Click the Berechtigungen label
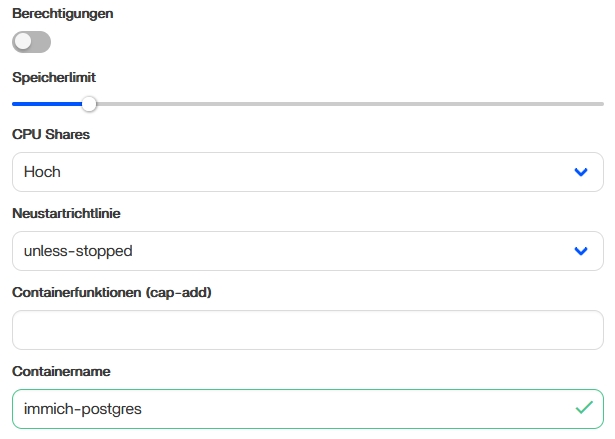 pyautogui.click(x=63, y=13)
